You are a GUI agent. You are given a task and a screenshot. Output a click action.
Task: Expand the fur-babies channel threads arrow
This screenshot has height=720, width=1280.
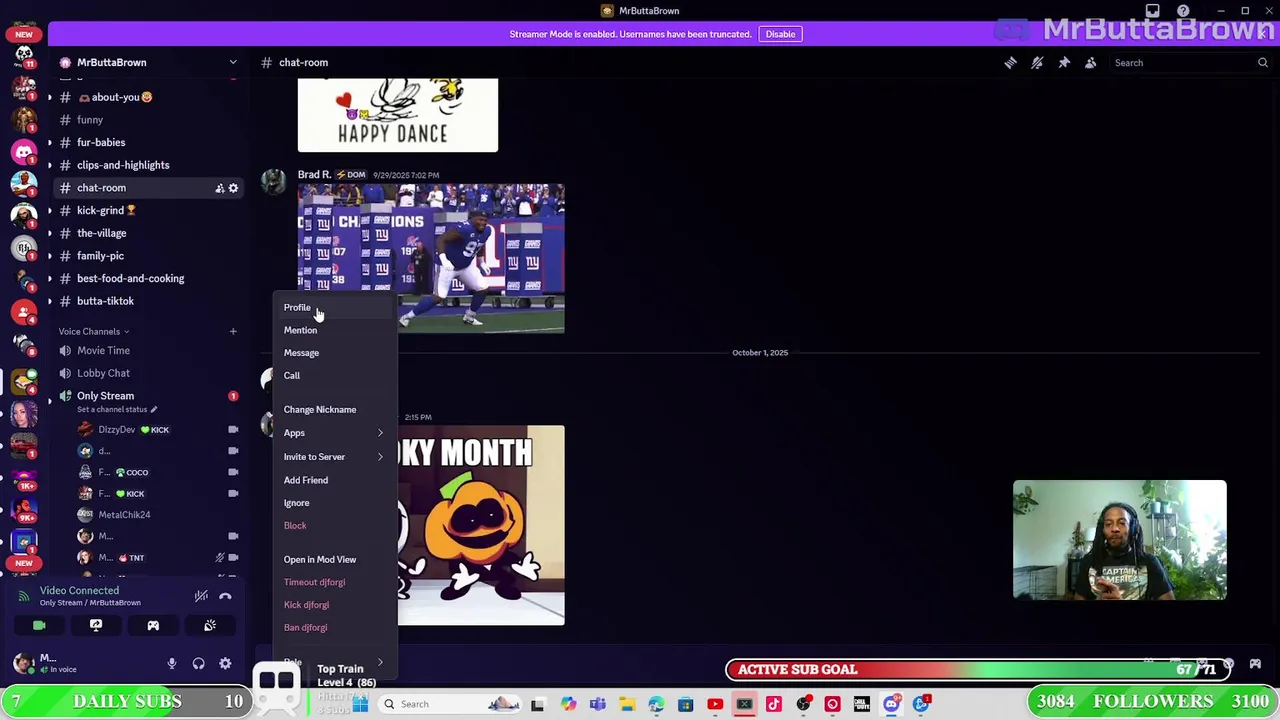pos(50,142)
